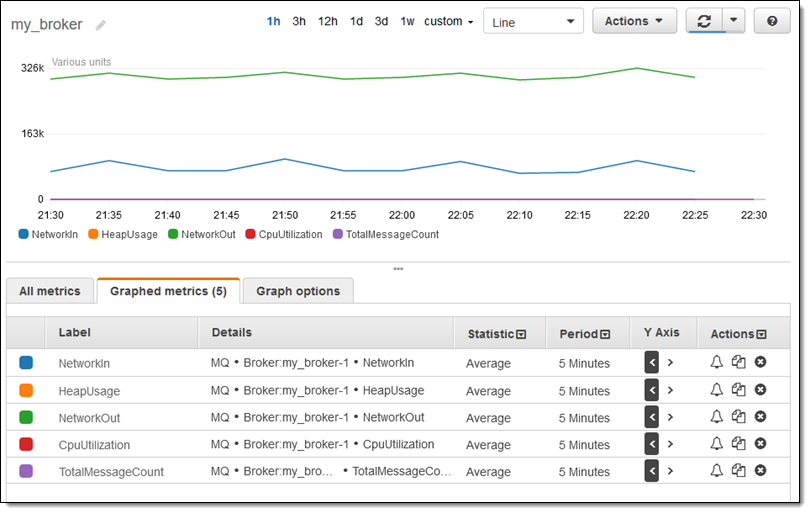Screen dimensions: 810x513
Task: Click the NetworkIn legend entry under graph
Action: (48, 234)
